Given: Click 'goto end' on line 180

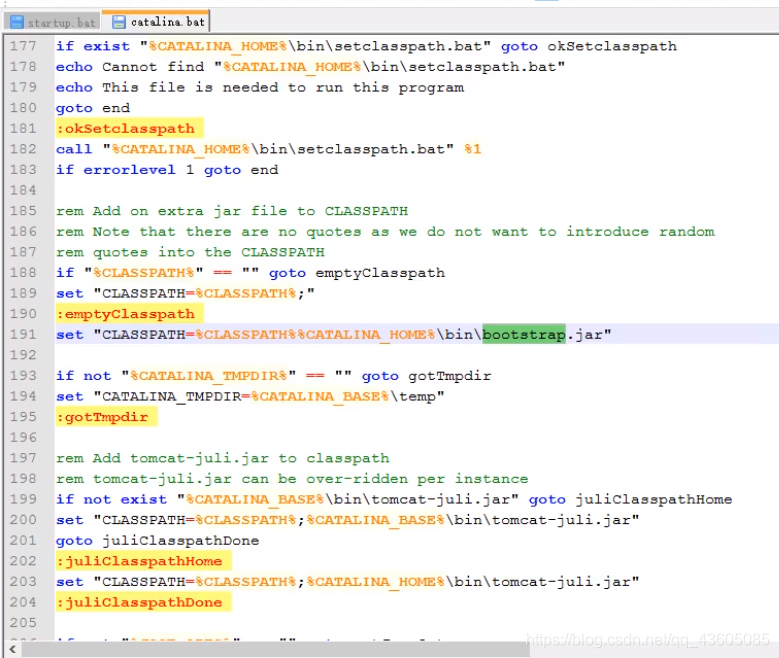Looking at the screenshot, I should coord(93,108).
